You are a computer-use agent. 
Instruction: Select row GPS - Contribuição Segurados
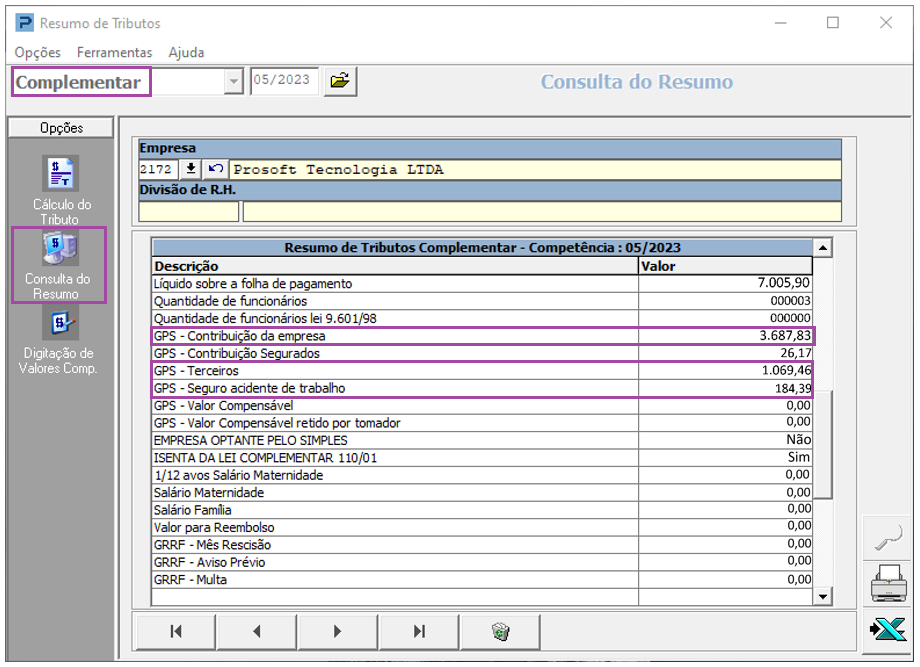(x=482, y=353)
